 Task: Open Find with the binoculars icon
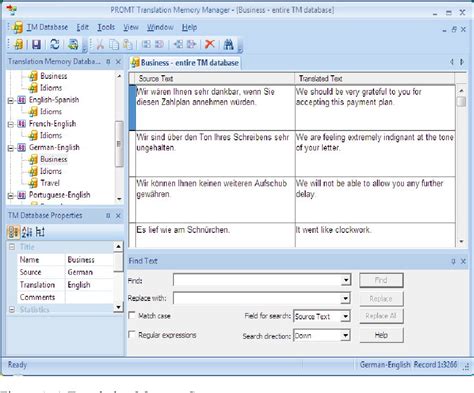229,44
